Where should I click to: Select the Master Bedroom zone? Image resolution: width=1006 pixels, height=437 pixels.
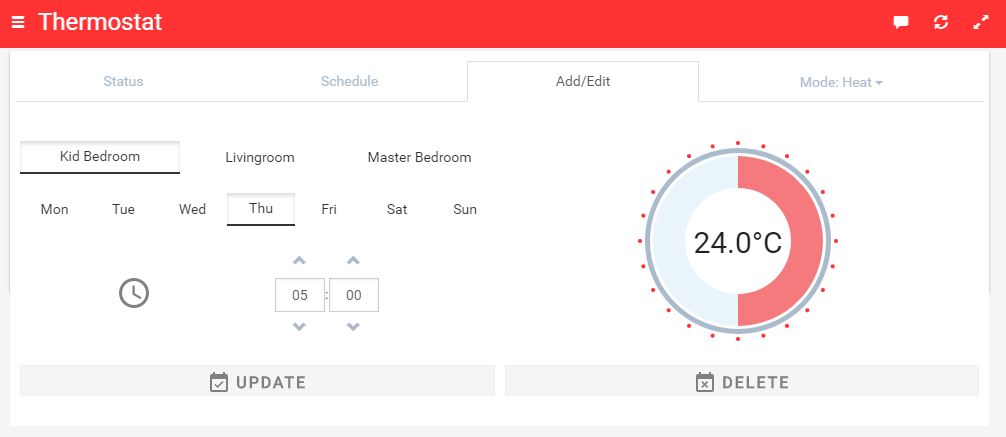pyautogui.click(x=419, y=158)
